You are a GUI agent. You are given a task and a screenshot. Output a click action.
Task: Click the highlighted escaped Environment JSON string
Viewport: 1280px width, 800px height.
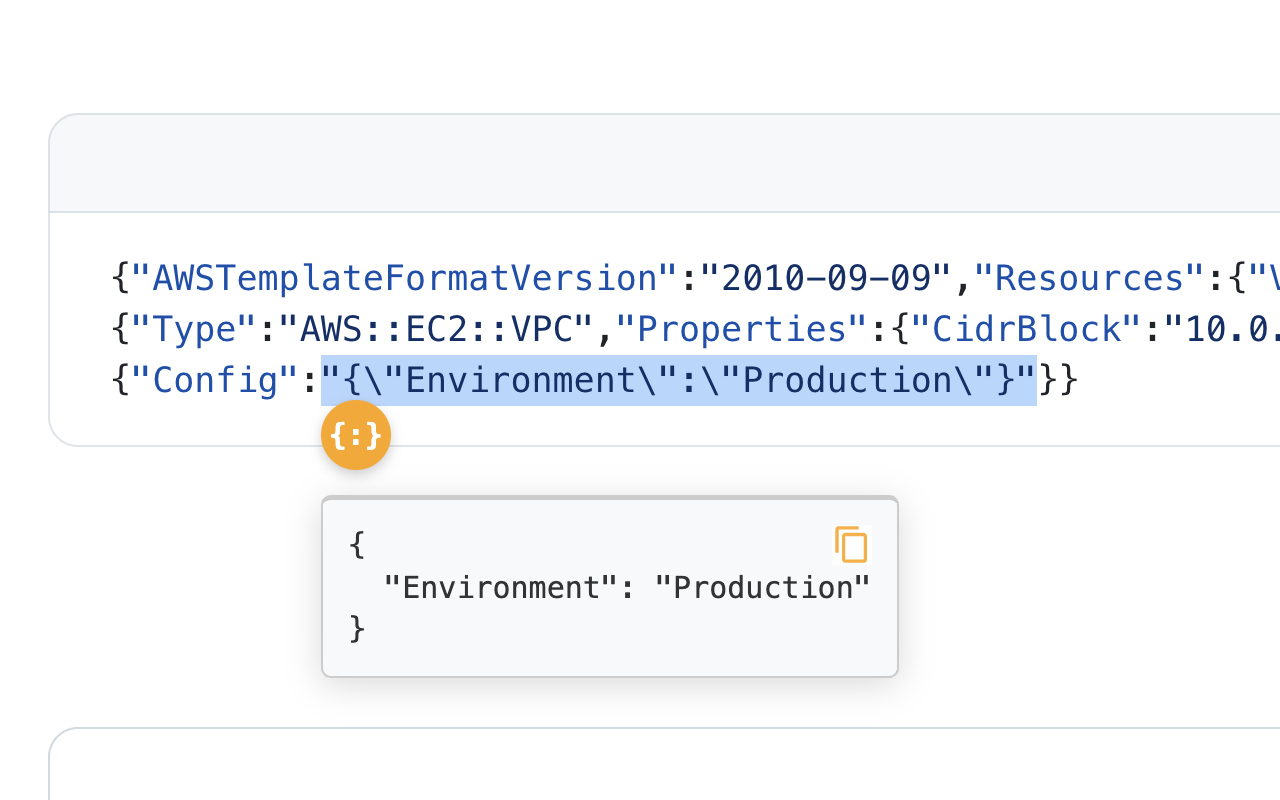(x=678, y=380)
